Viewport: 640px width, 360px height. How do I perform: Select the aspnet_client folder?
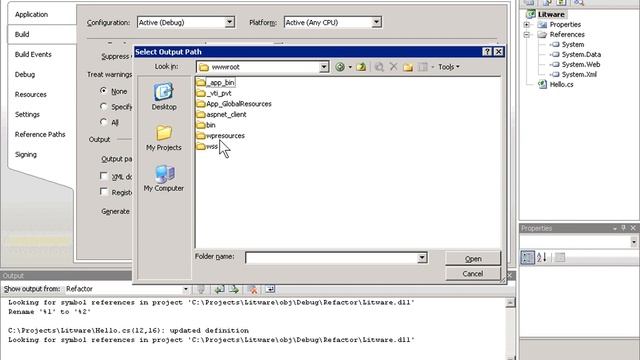point(221,114)
